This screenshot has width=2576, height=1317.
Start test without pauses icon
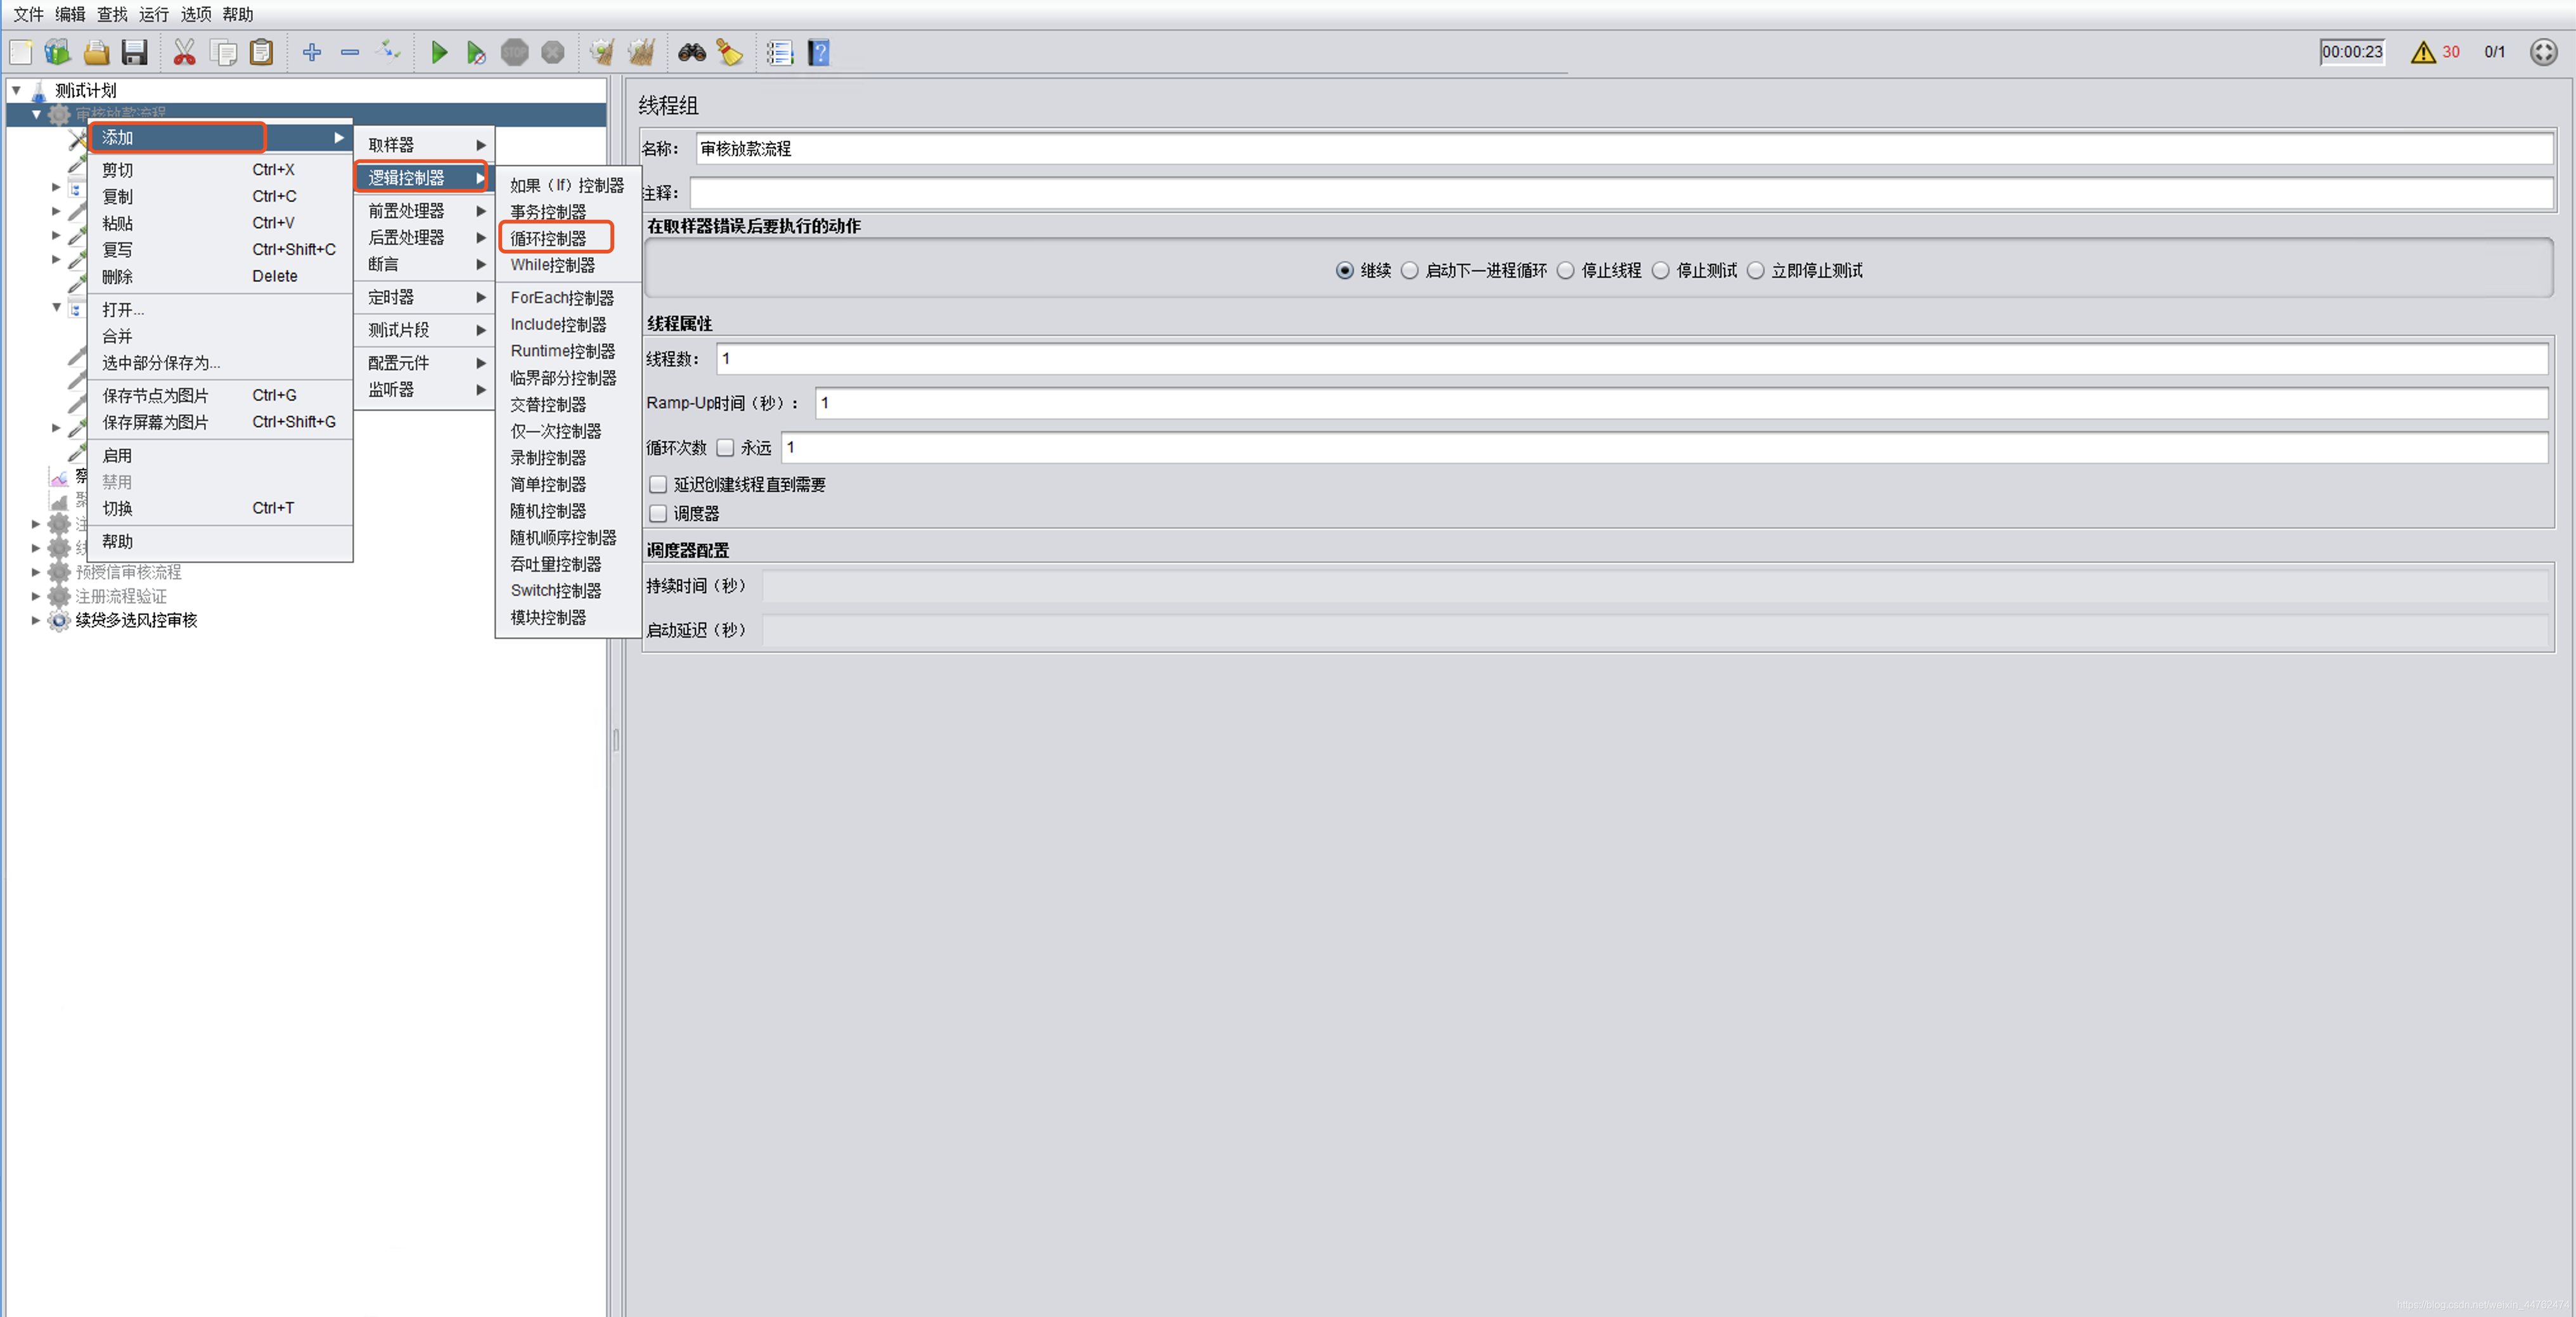coord(476,52)
